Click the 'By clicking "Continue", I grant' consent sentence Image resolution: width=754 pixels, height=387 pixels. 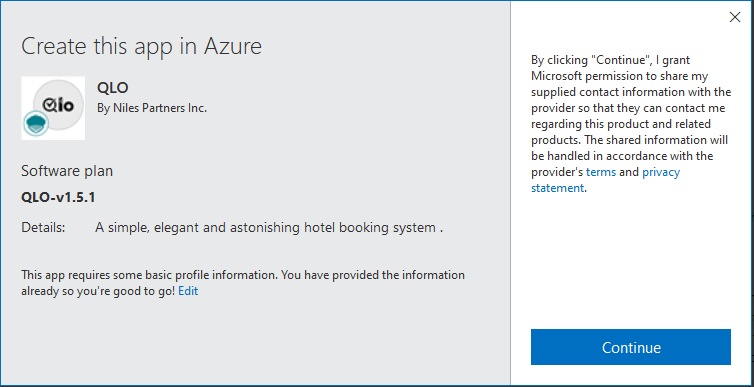610,60
